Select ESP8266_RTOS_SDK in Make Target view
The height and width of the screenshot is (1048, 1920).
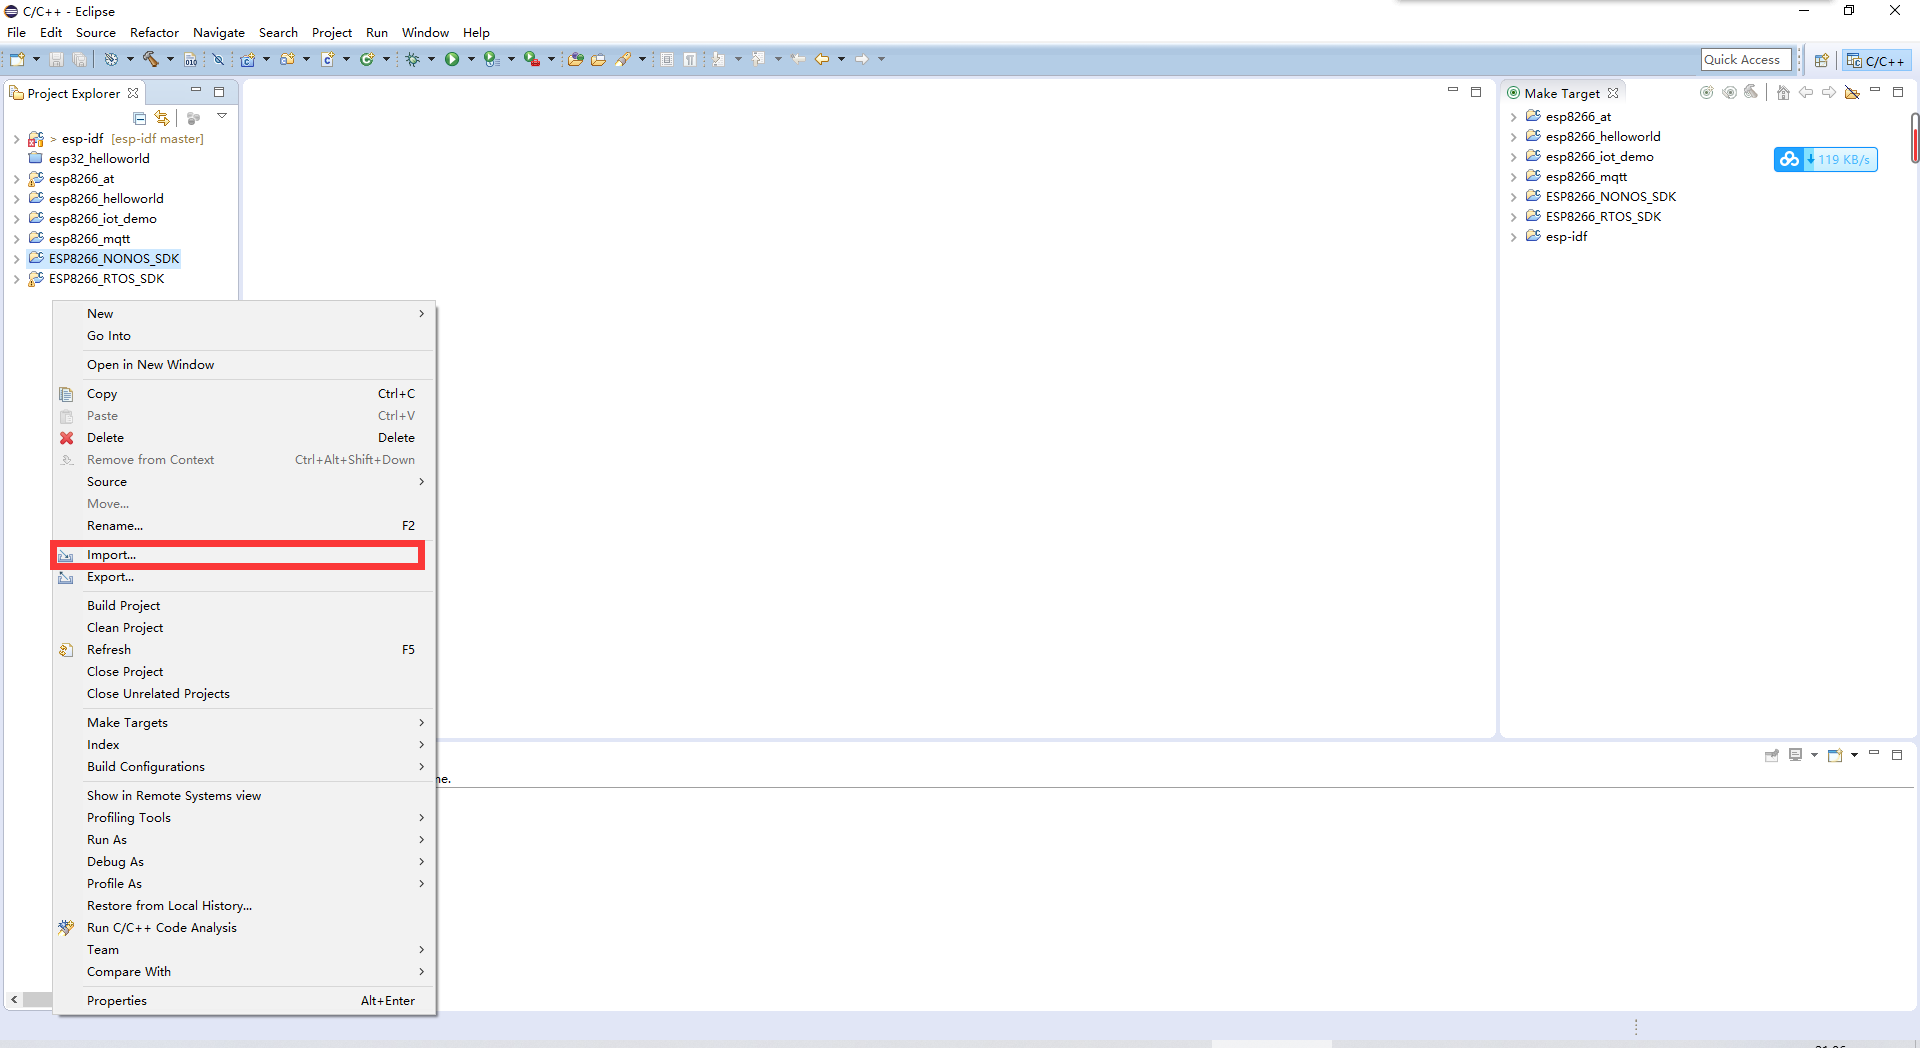[1603, 217]
